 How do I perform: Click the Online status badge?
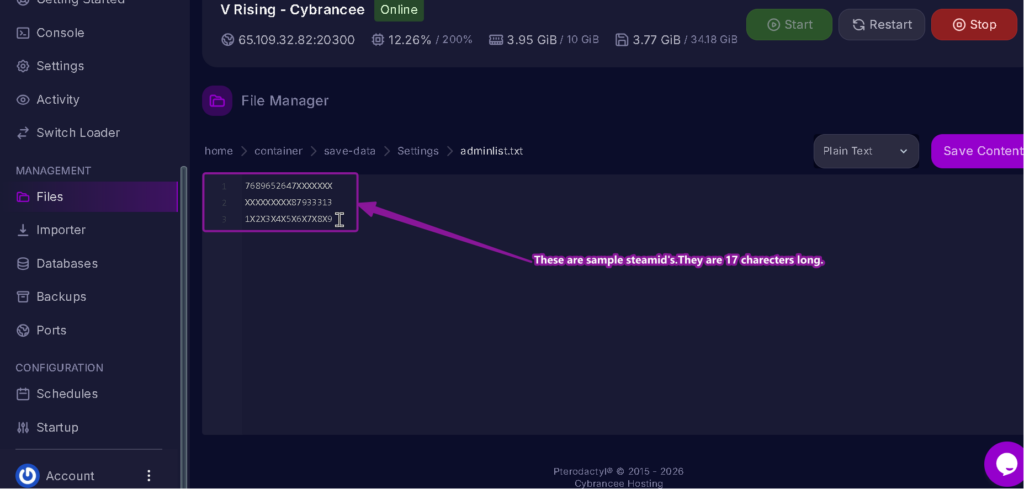click(399, 10)
